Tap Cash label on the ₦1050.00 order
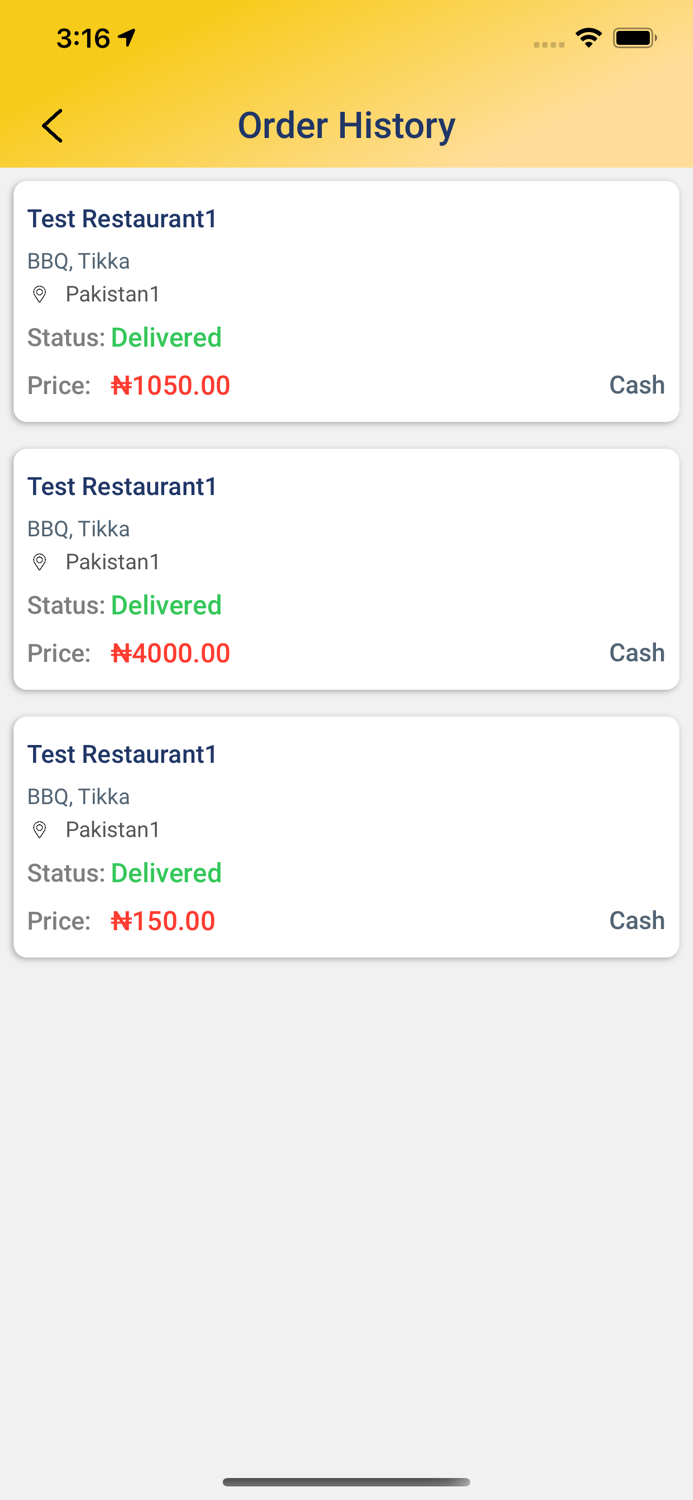The height and width of the screenshot is (1500, 693). [x=637, y=385]
